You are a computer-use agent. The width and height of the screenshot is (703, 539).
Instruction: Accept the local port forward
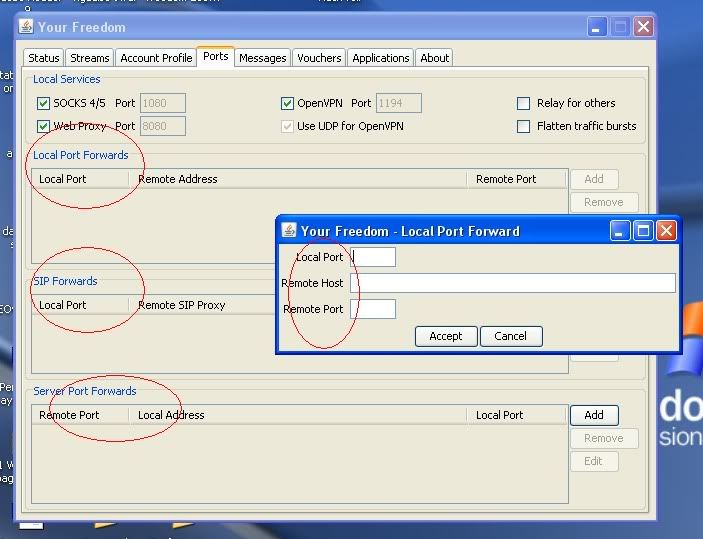point(446,336)
